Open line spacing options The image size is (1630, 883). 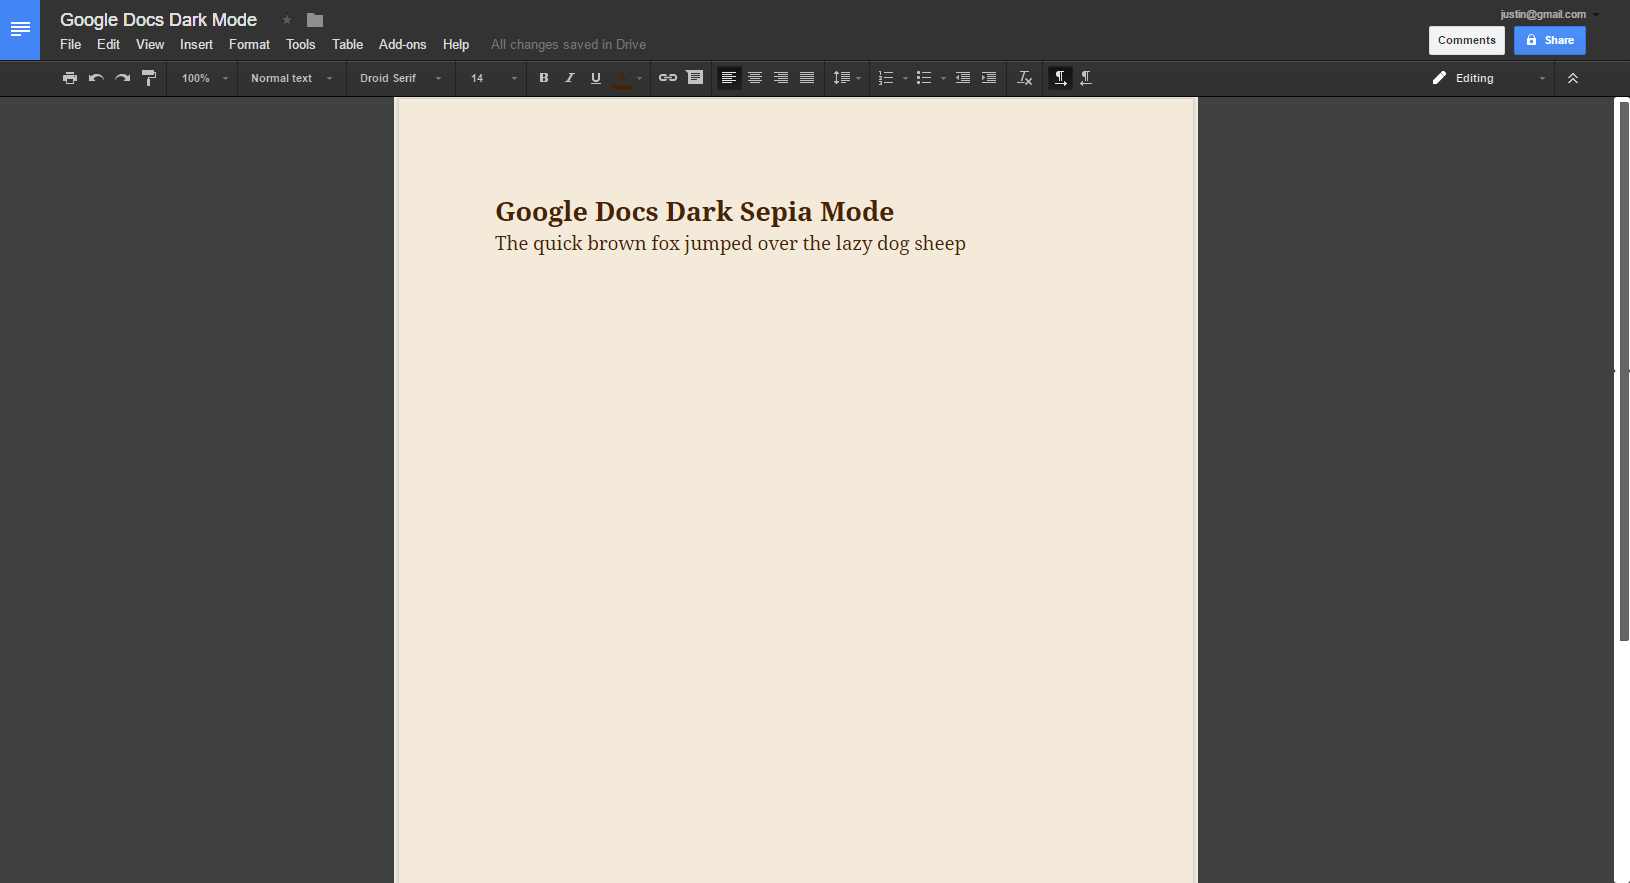click(x=847, y=78)
